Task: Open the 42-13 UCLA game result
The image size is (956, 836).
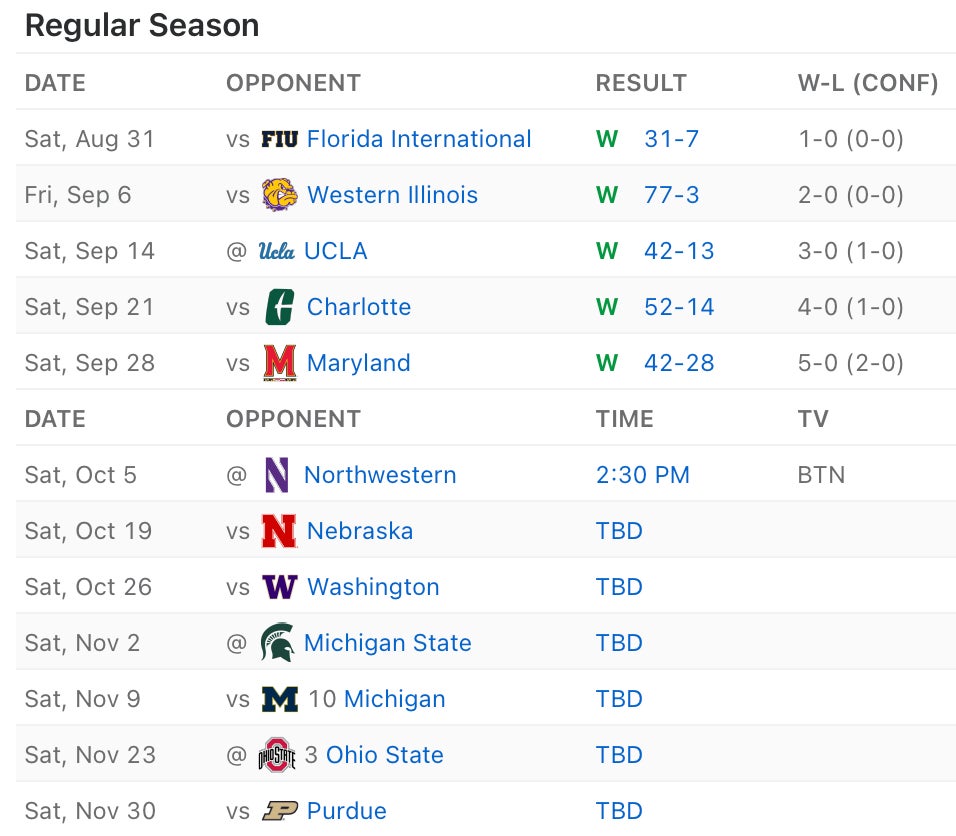Action: (x=679, y=251)
